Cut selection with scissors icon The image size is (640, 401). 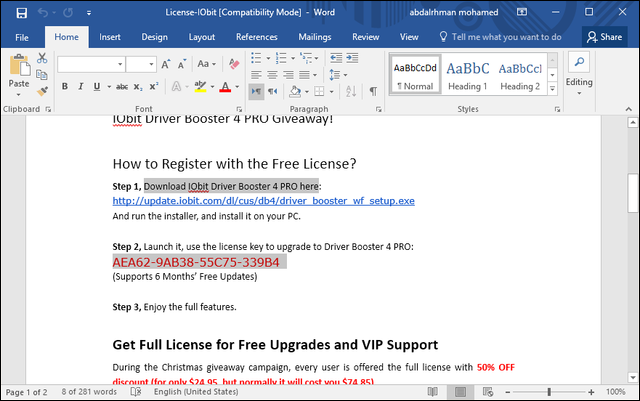(x=42, y=58)
